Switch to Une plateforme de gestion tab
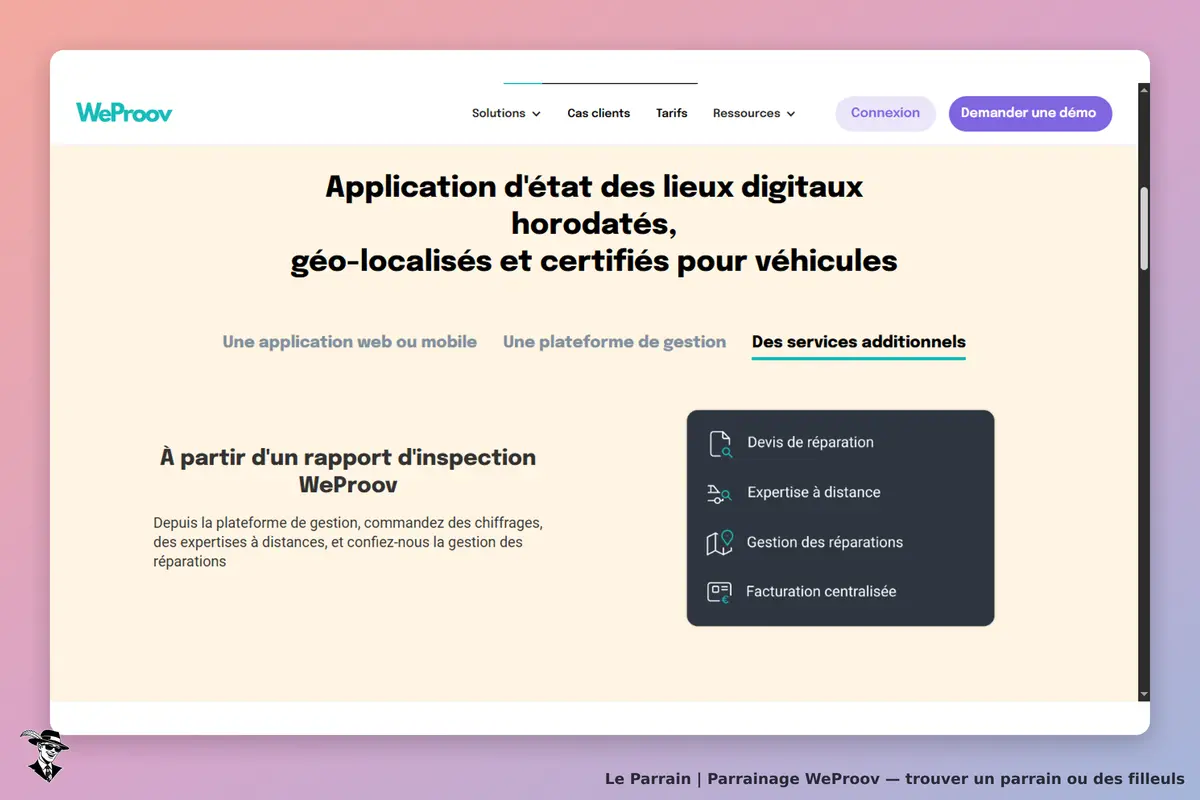The width and height of the screenshot is (1200, 800). [x=615, y=342]
